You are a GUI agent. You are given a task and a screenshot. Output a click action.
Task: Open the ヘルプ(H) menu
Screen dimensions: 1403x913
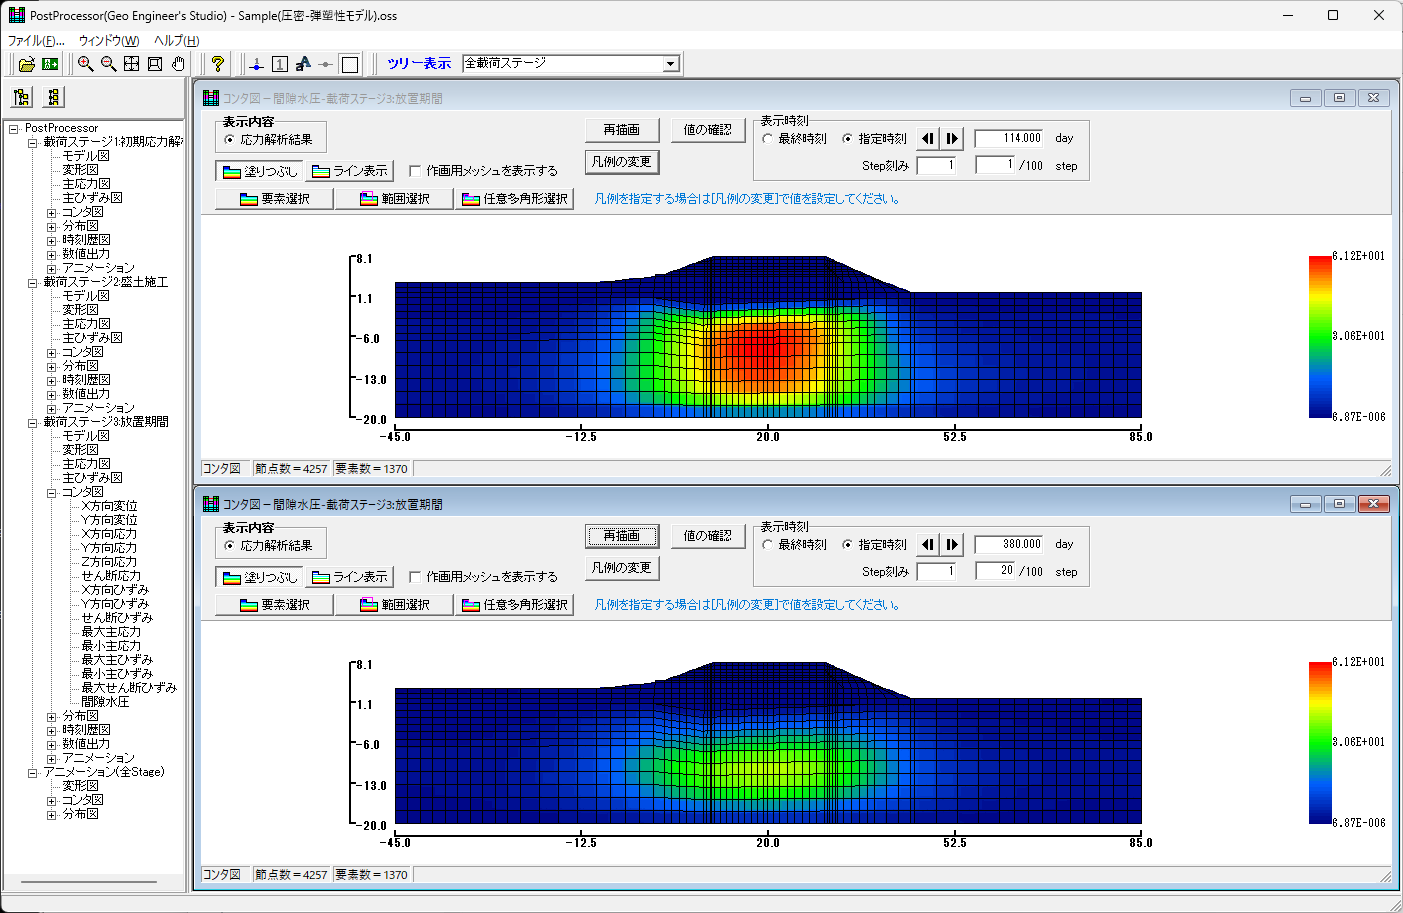(x=176, y=40)
